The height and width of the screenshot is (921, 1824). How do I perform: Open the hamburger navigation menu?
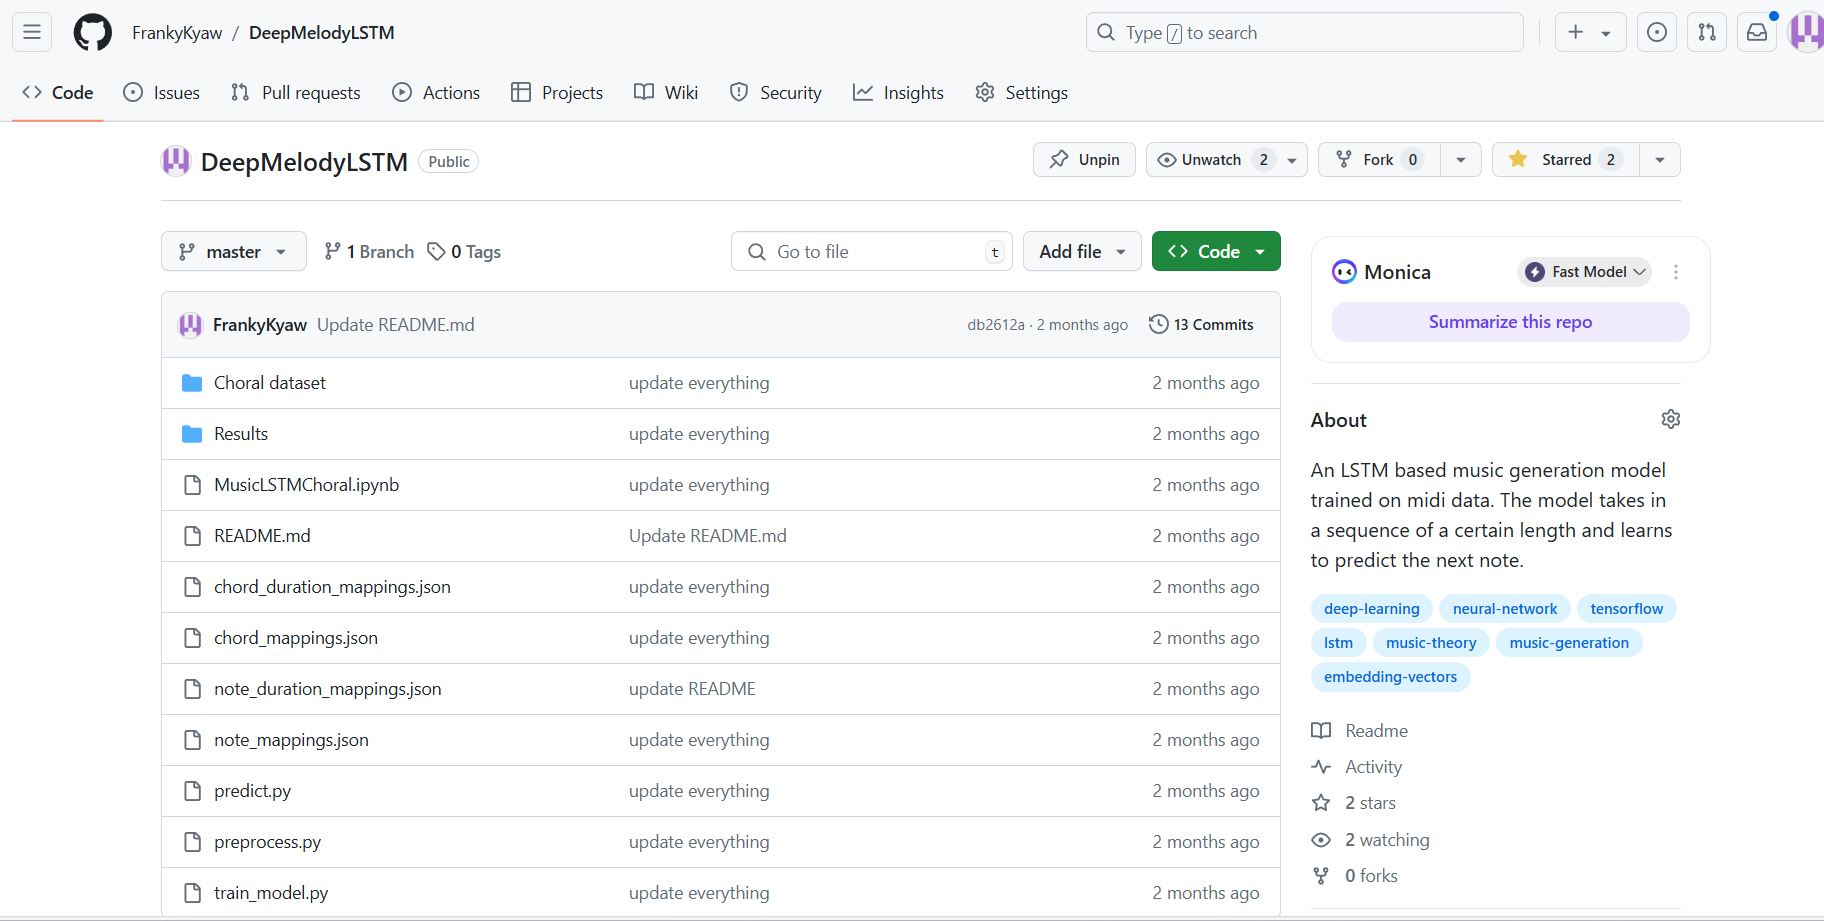tap(32, 32)
